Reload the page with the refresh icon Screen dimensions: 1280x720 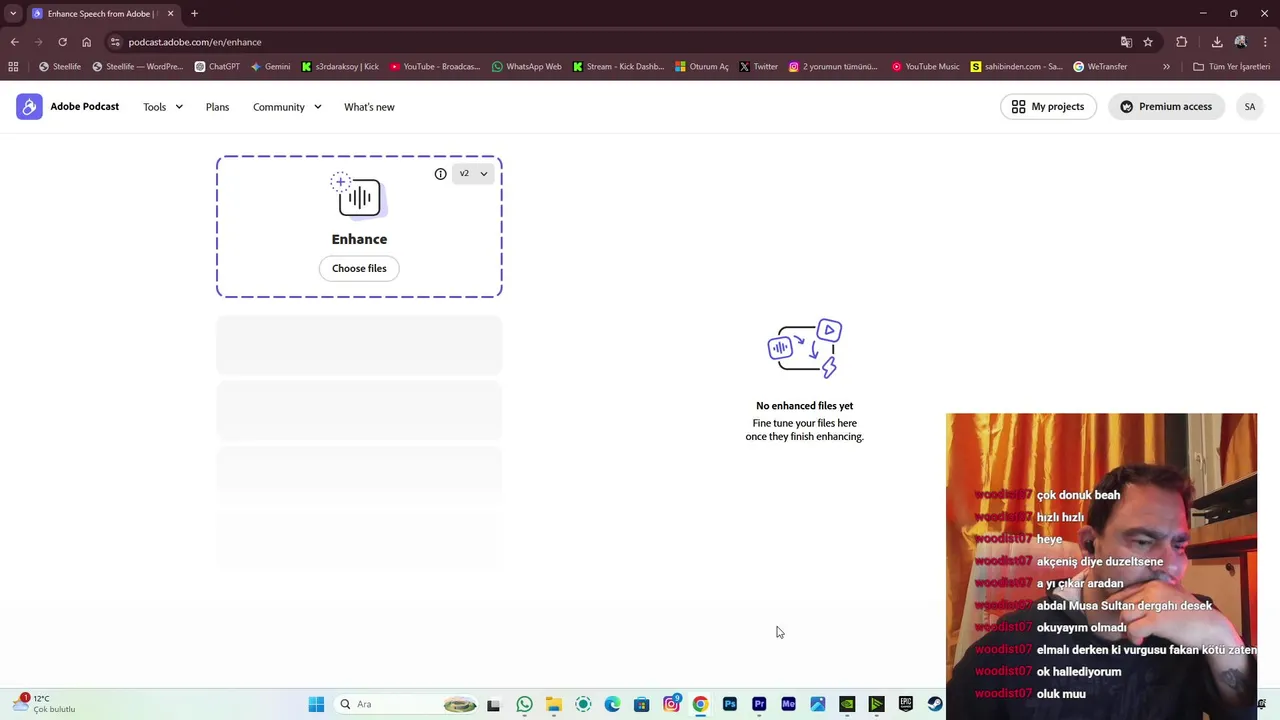click(x=62, y=42)
